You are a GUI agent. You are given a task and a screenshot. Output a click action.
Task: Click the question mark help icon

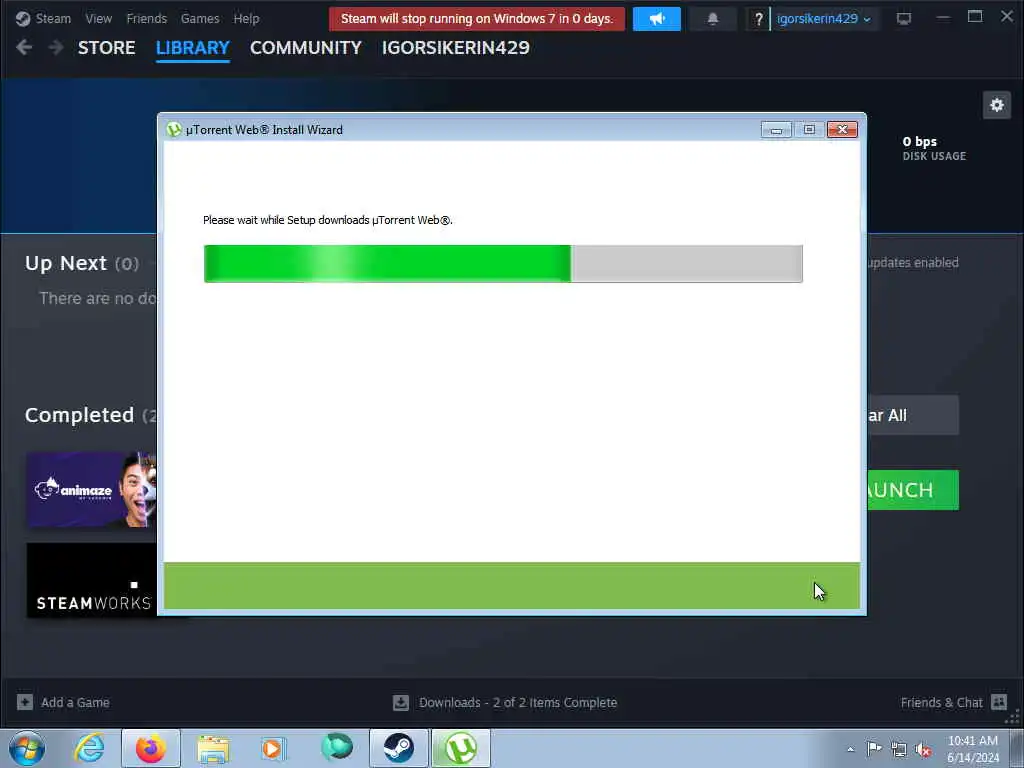[x=758, y=19]
